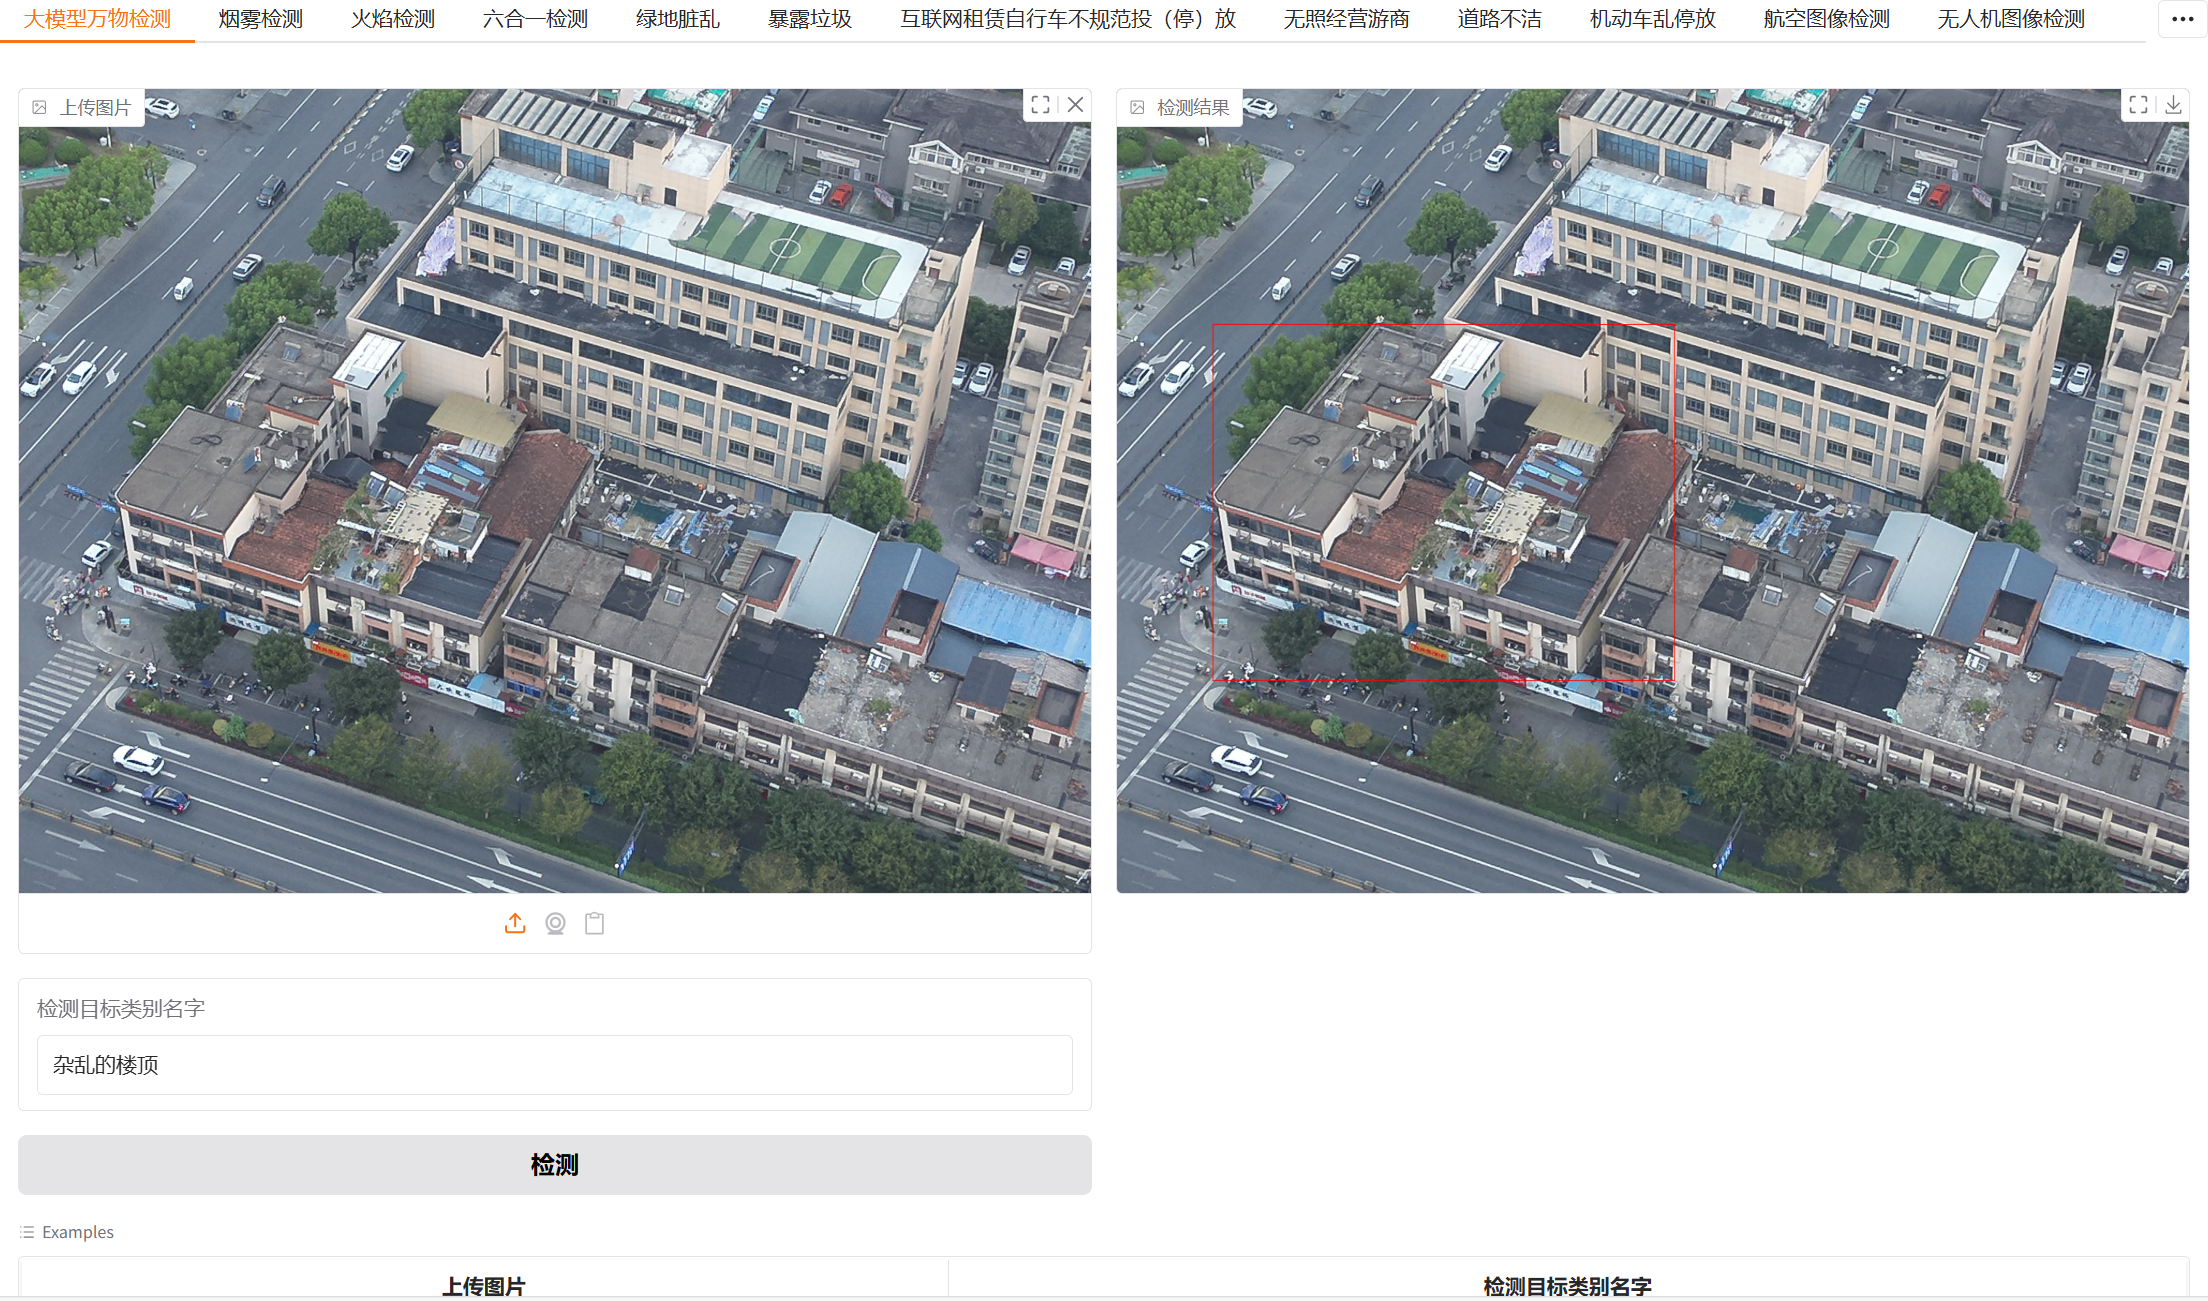Click the upload file icon below image
Screen dimensions: 2208x1301
tap(515, 923)
